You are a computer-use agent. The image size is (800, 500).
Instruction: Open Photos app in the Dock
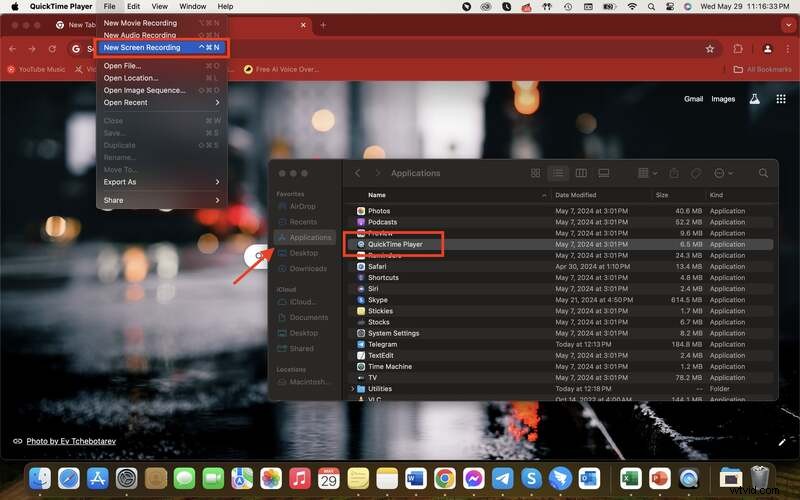click(x=271, y=479)
